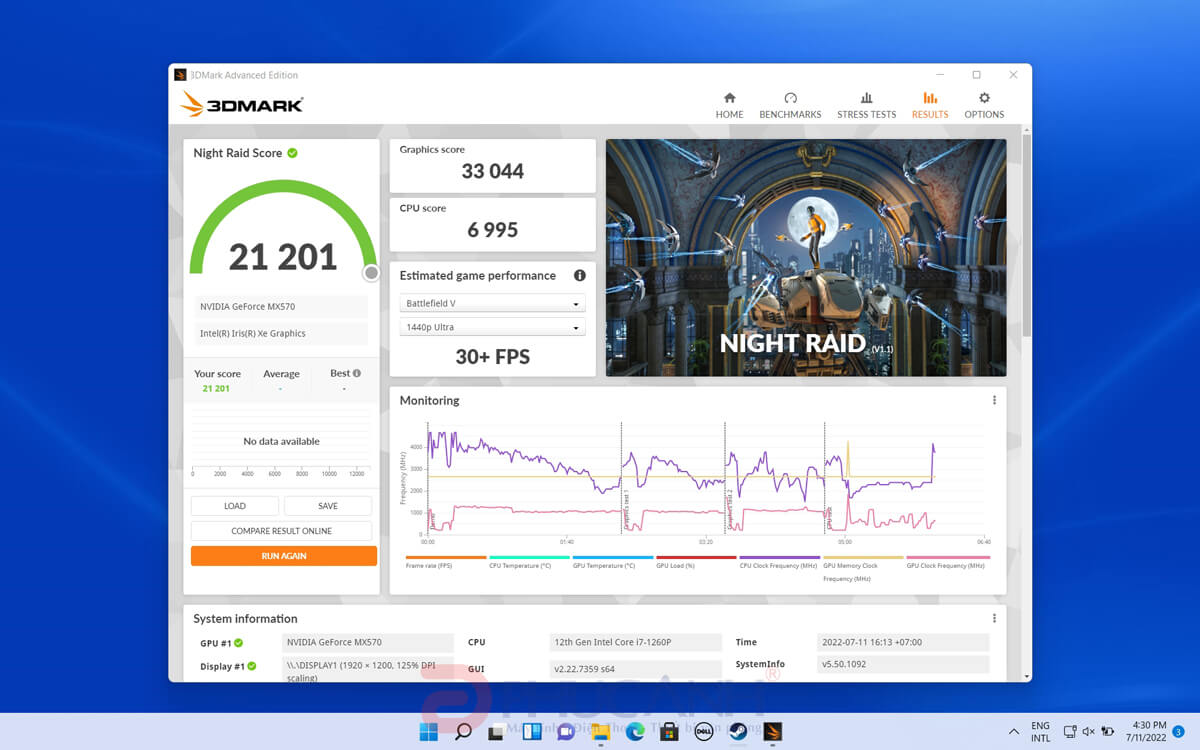Open the Dell app on taskbar
This screenshot has width=1200, height=750.
pos(703,732)
